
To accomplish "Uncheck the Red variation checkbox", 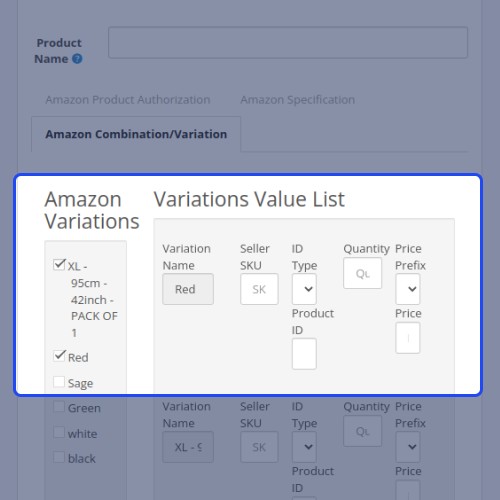I will point(59,356).
